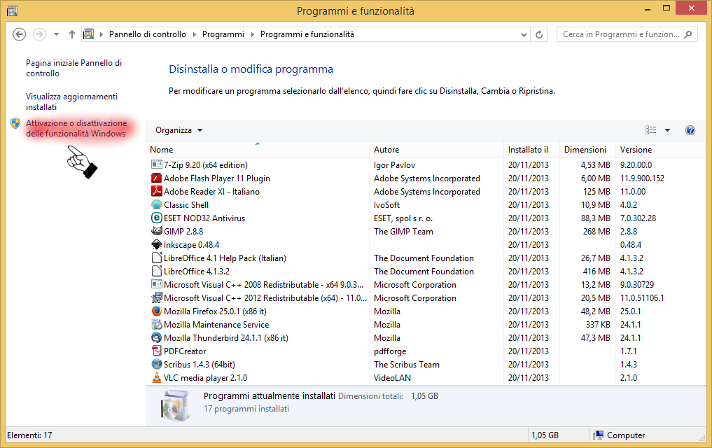
Task: Click the Mozilla Firefox icon
Action: coord(157,311)
